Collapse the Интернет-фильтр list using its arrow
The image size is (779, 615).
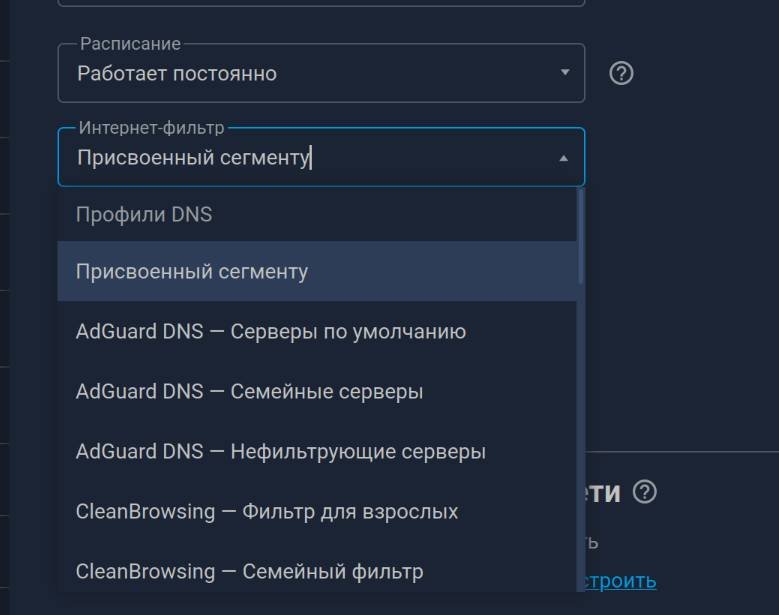coord(563,158)
